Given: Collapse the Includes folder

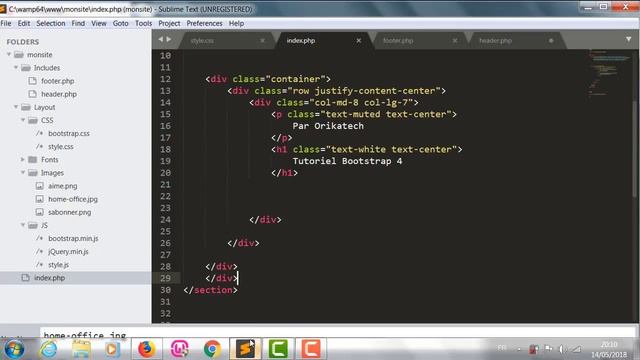Looking at the screenshot, I should click(16, 67).
